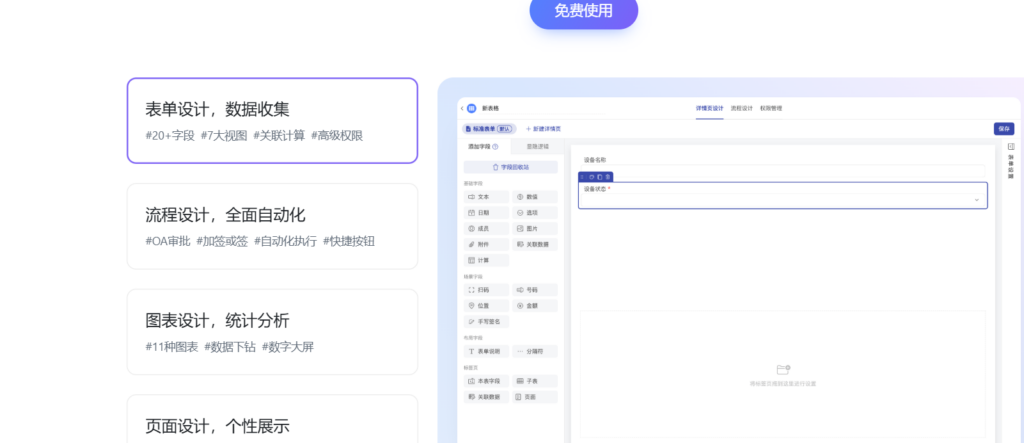The width and height of the screenshot is (1024, 443).
Task: Click the back arrow beside 新表格
Action: [x=461, y=108]
